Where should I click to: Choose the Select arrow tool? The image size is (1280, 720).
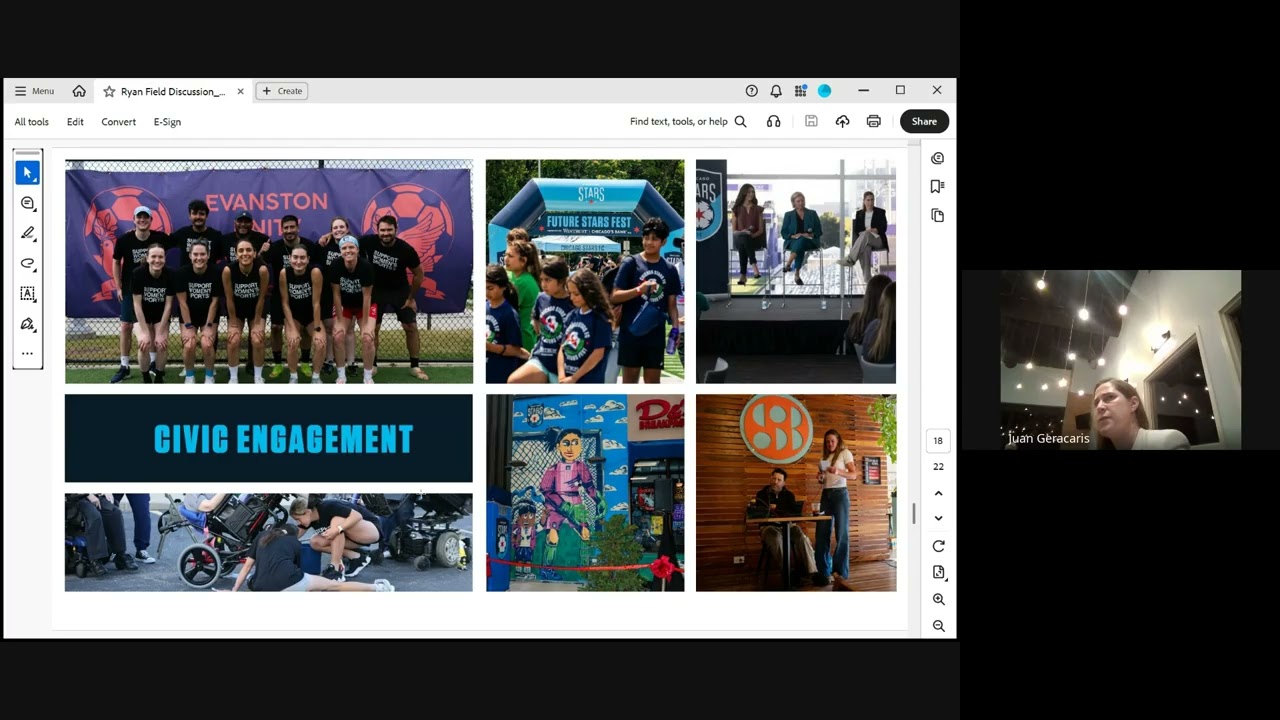click(x=28, y=173)
